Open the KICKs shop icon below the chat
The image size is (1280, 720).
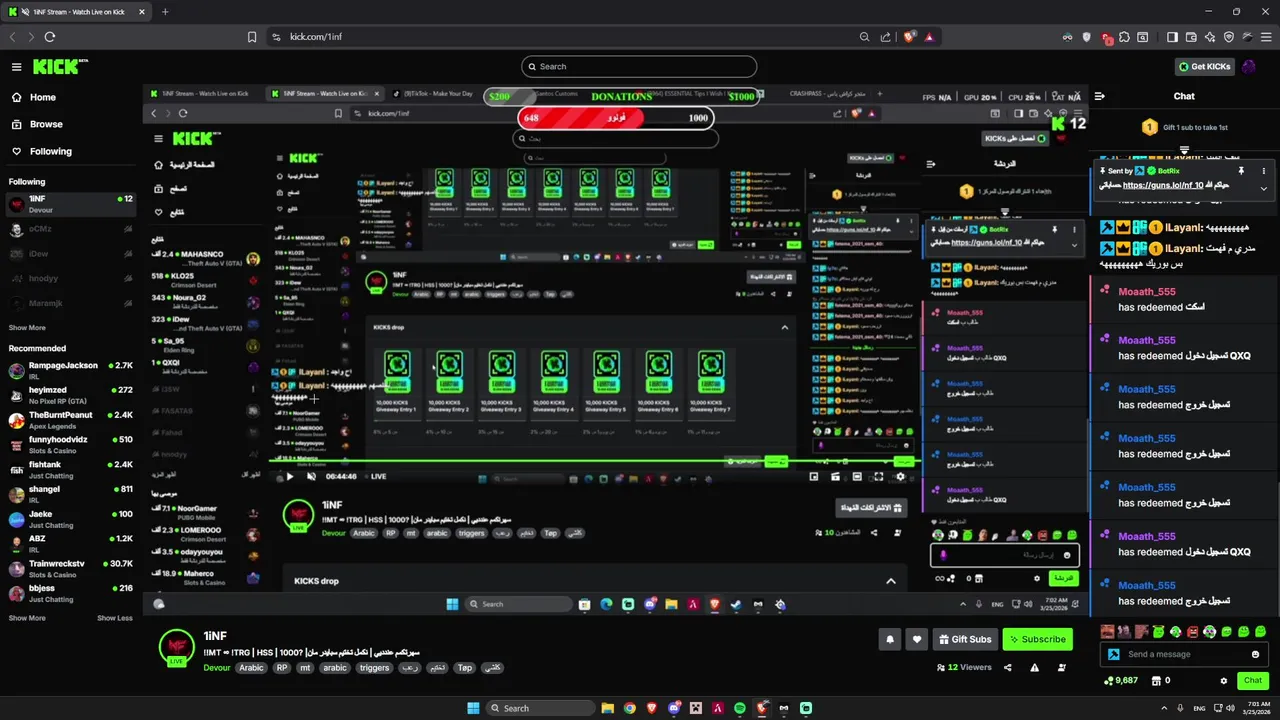pyautogui.click(x=1157, y=680)
